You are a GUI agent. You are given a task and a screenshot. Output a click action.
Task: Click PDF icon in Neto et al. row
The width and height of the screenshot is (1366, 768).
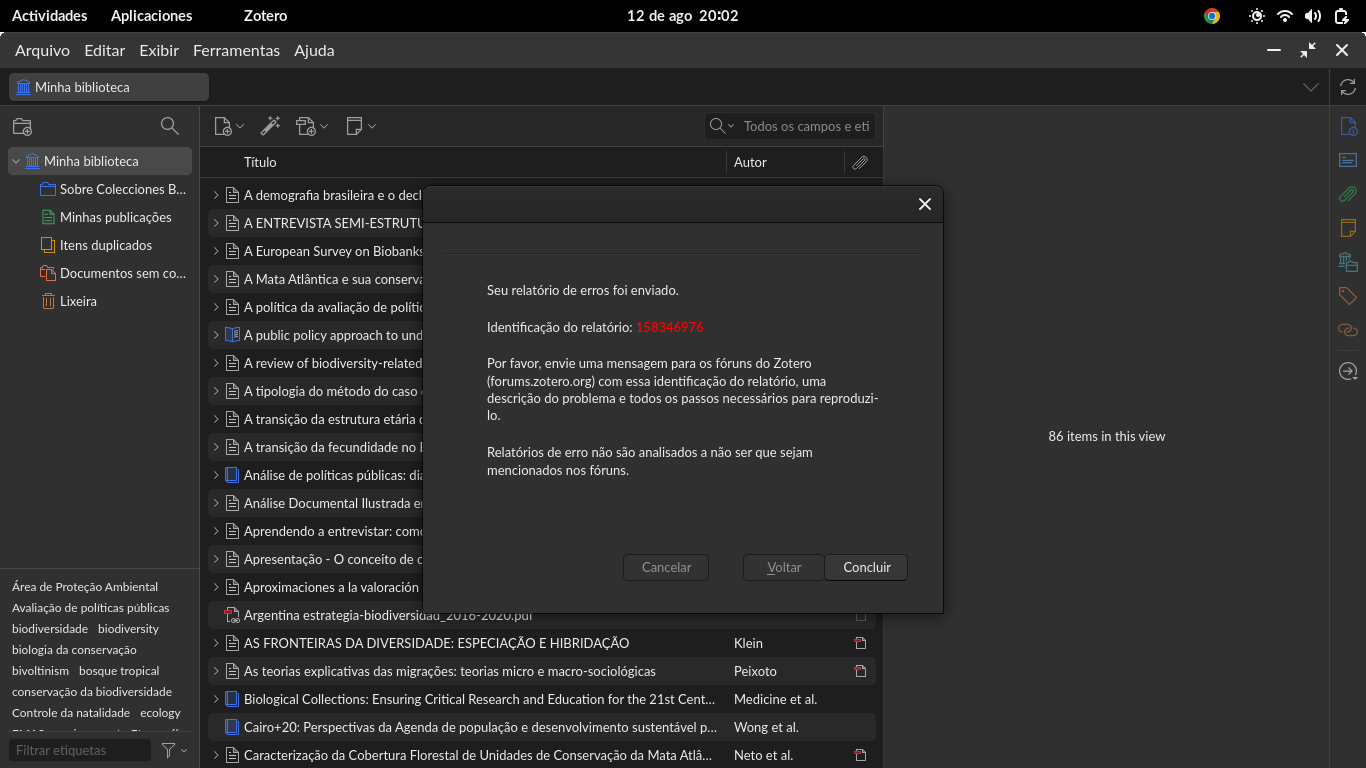(860, 755)
